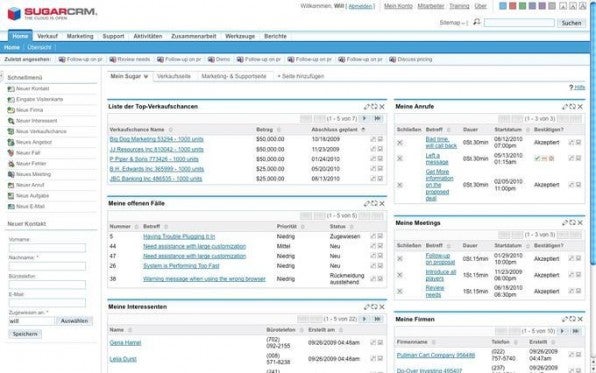Sort by Abschluss geplant column
The height and width of the screenshot is (373, 596).
click(334, 130)
